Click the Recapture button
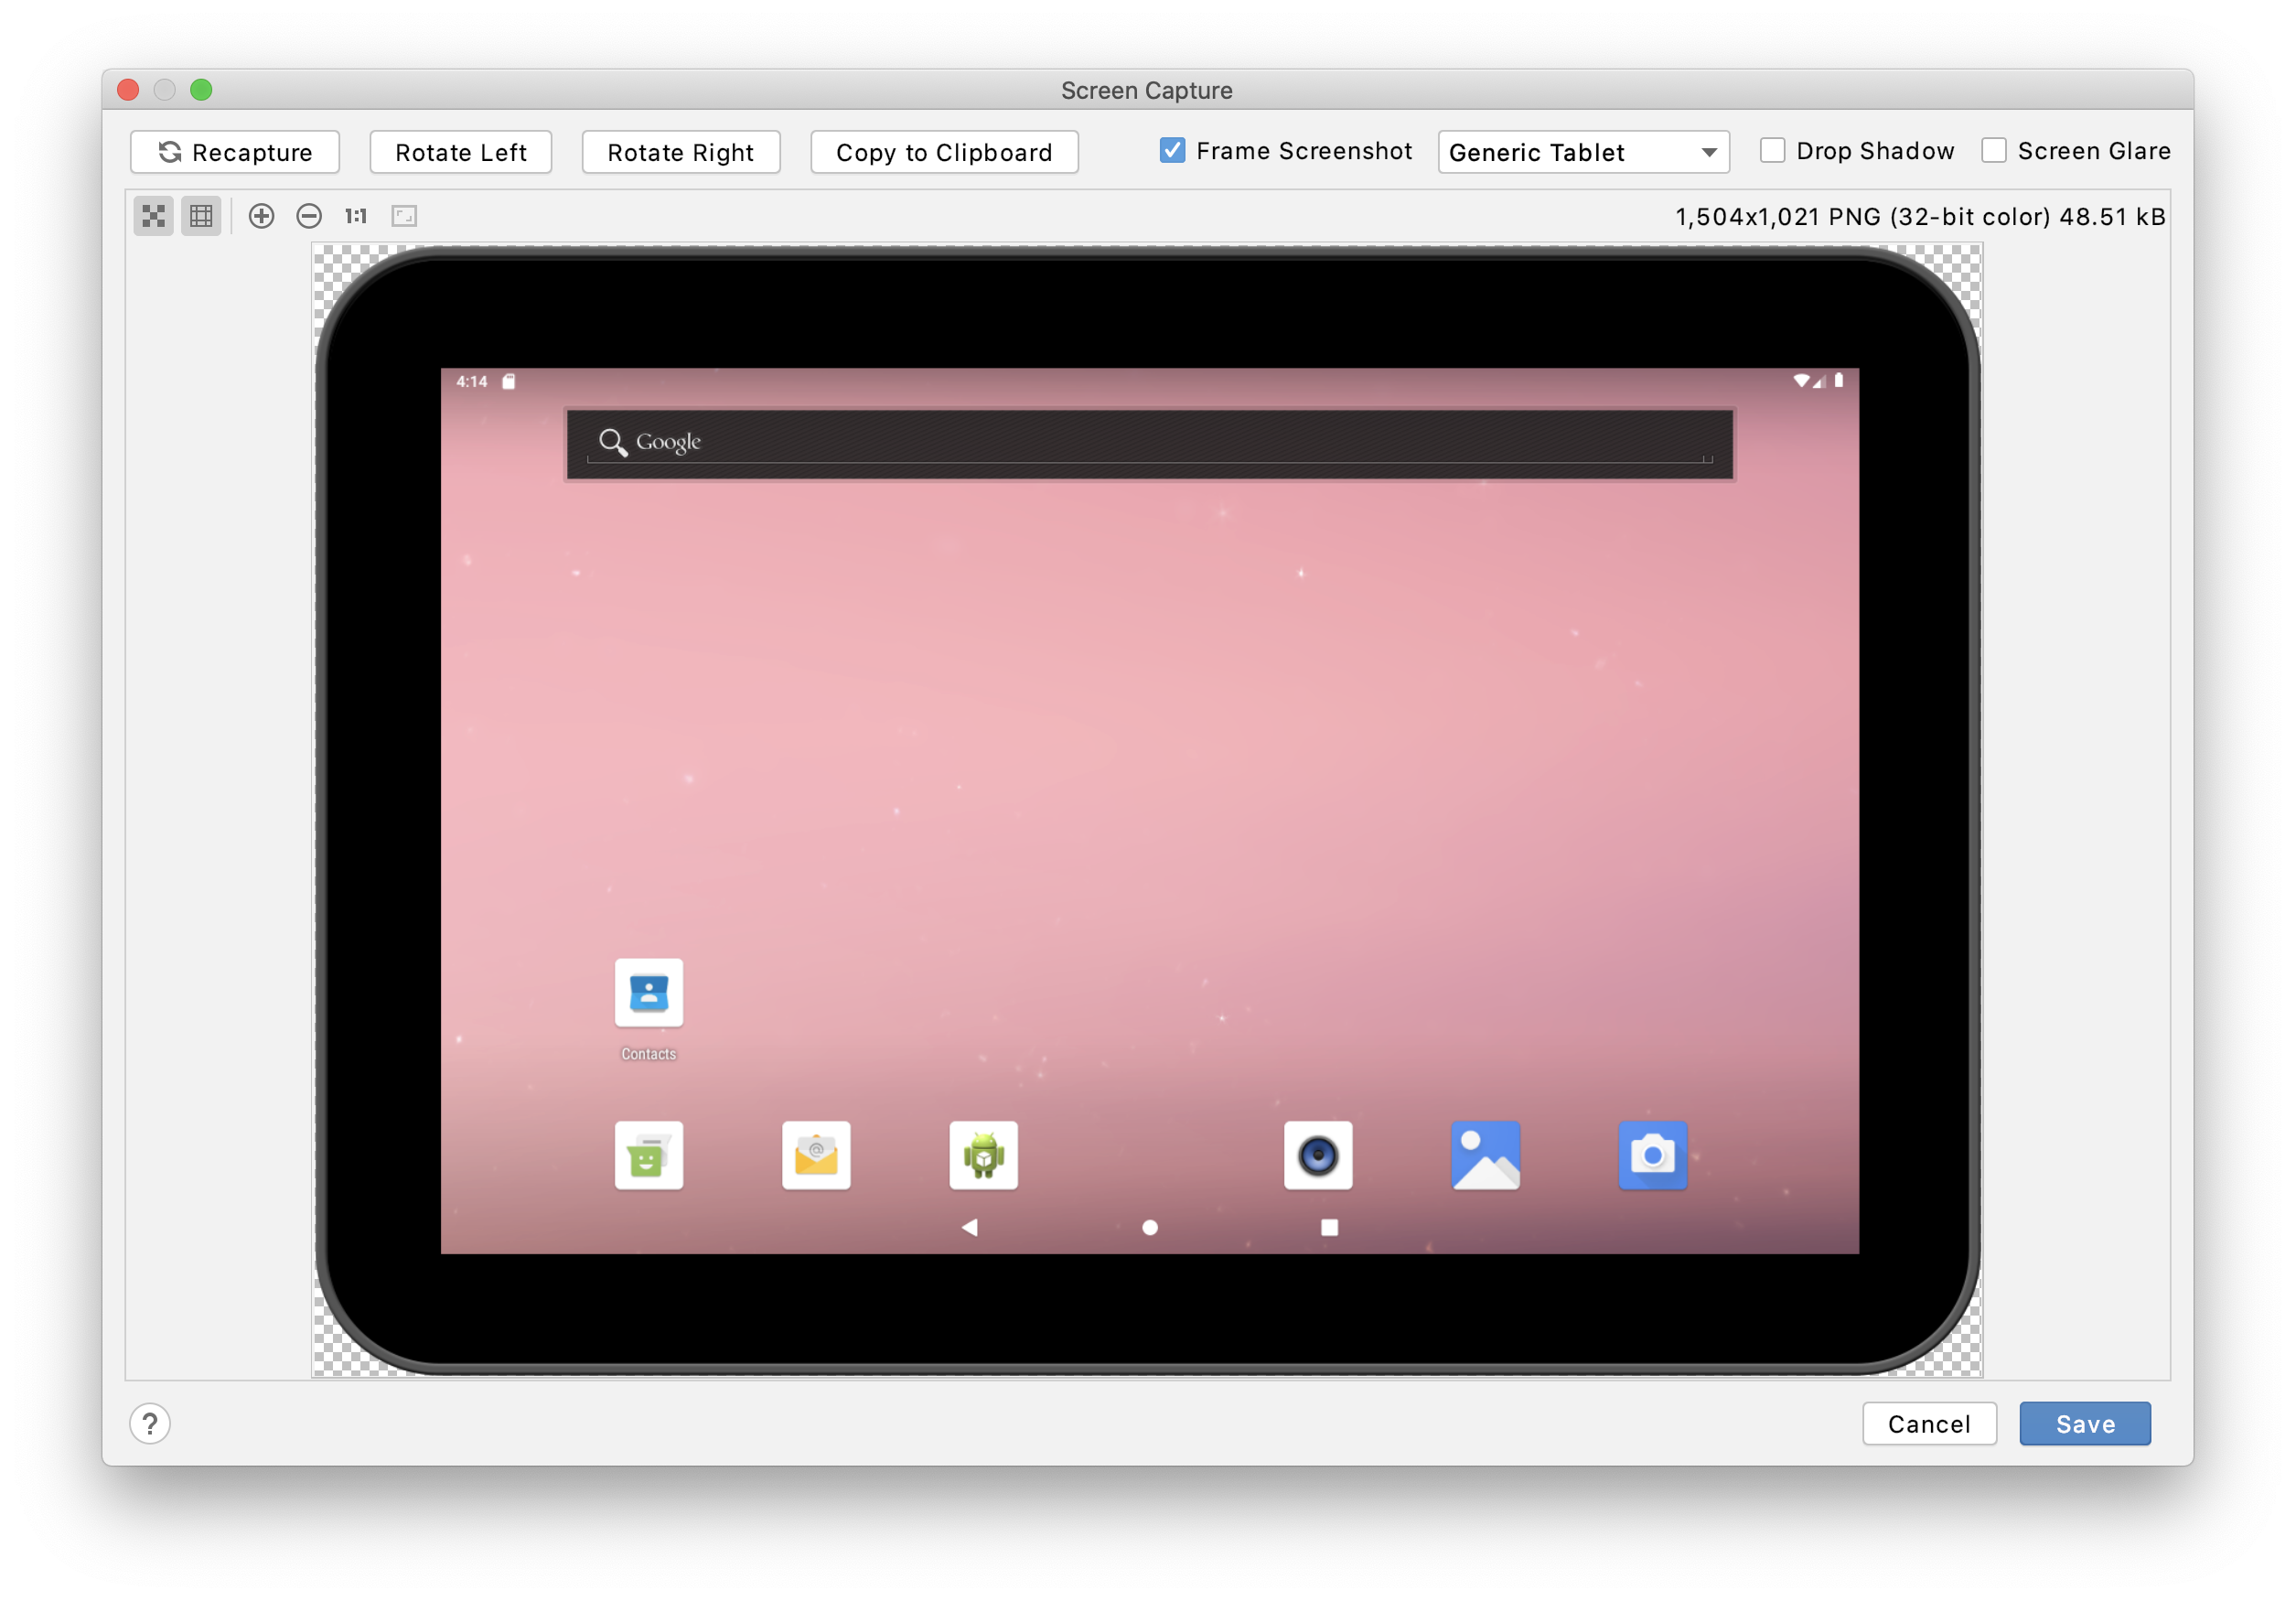2296x1601 pixels. tap(242, 152)
